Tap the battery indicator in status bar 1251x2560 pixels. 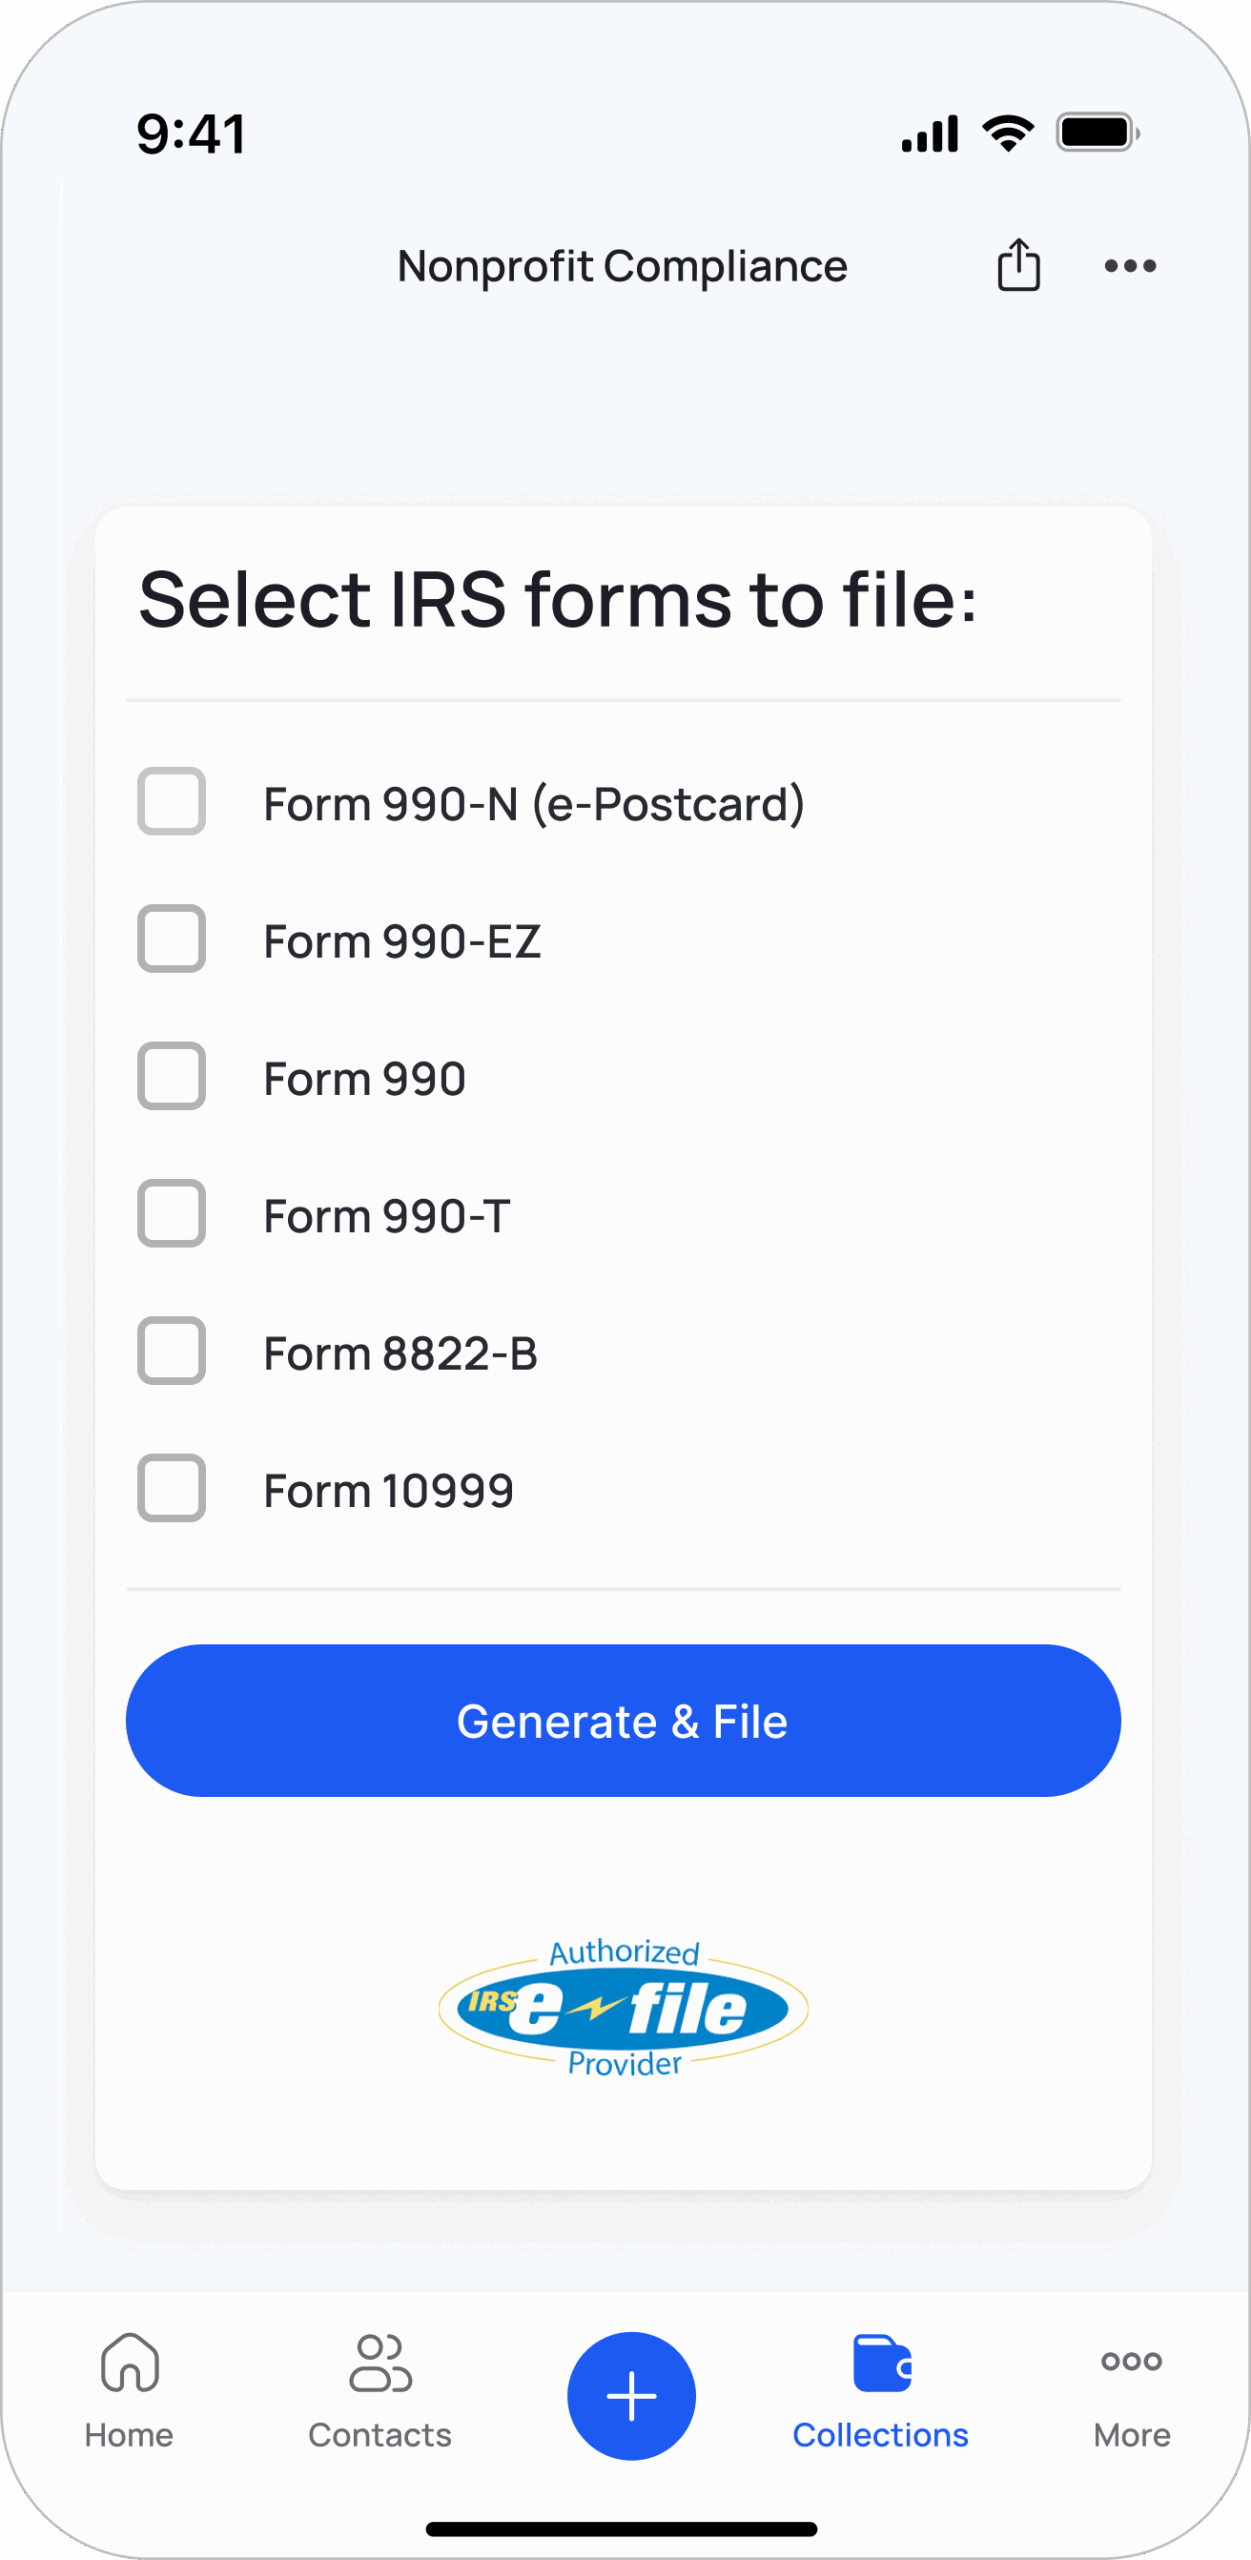coord(1098,133)
